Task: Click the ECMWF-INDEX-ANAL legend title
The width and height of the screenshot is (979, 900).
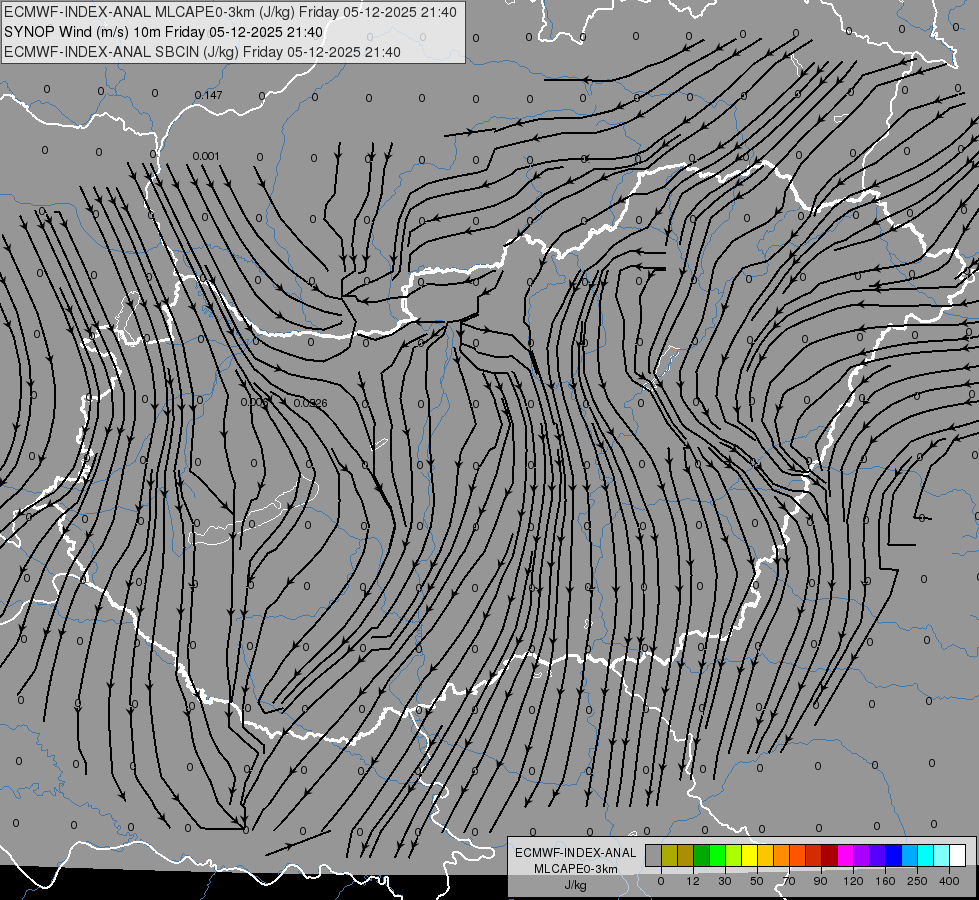Action: pyautogui.click(x=576, y=853)
